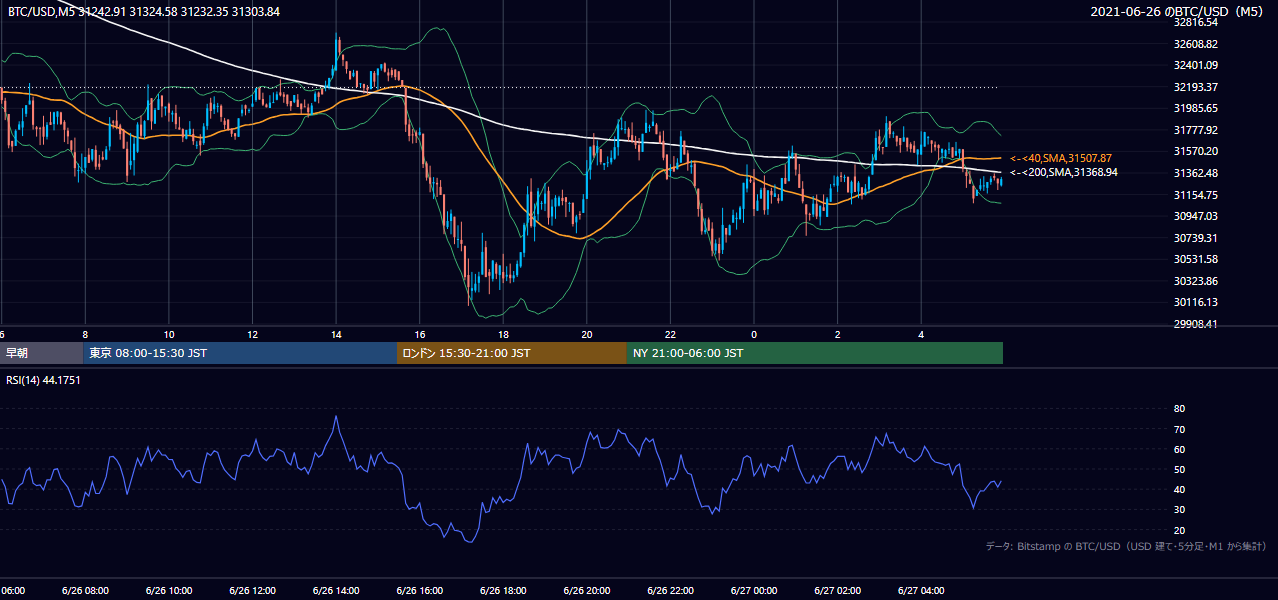Click hour tick 14 under price chart
The image size is (1278, 600).
tap(336, 335)
